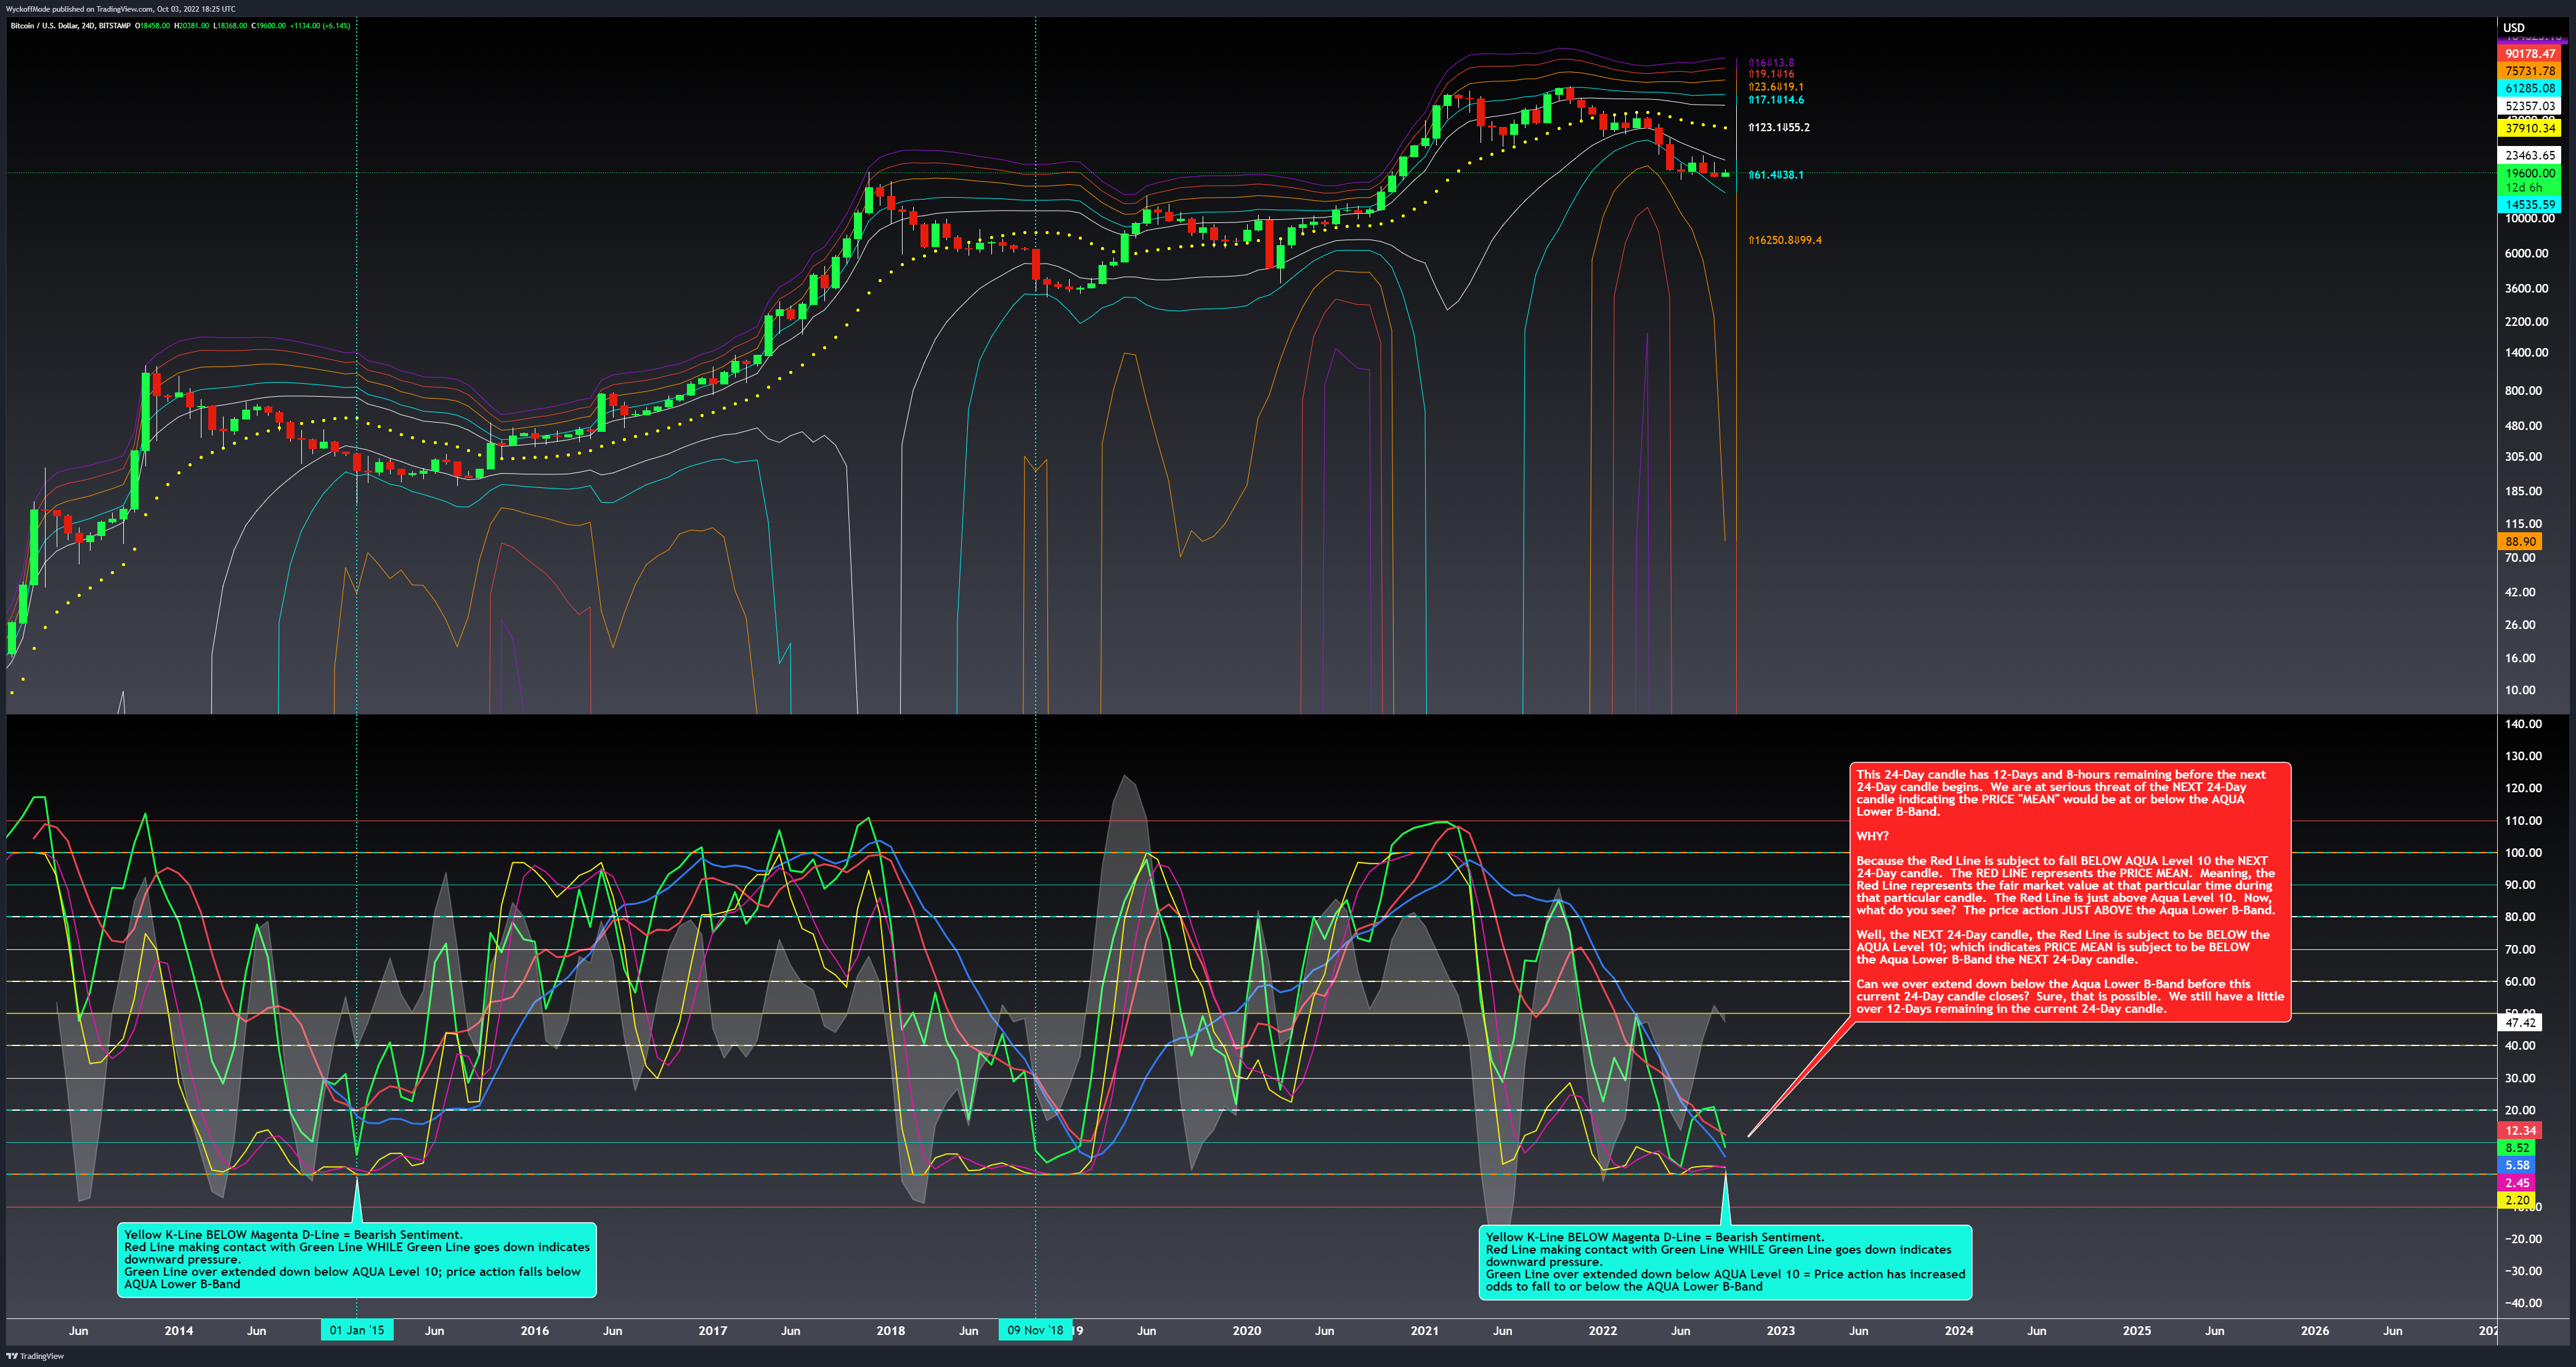The height and width of the screenshot is (1367, 2576).
Task: Click 2020 on the time axis
Action: (x=1247, y=1330)
